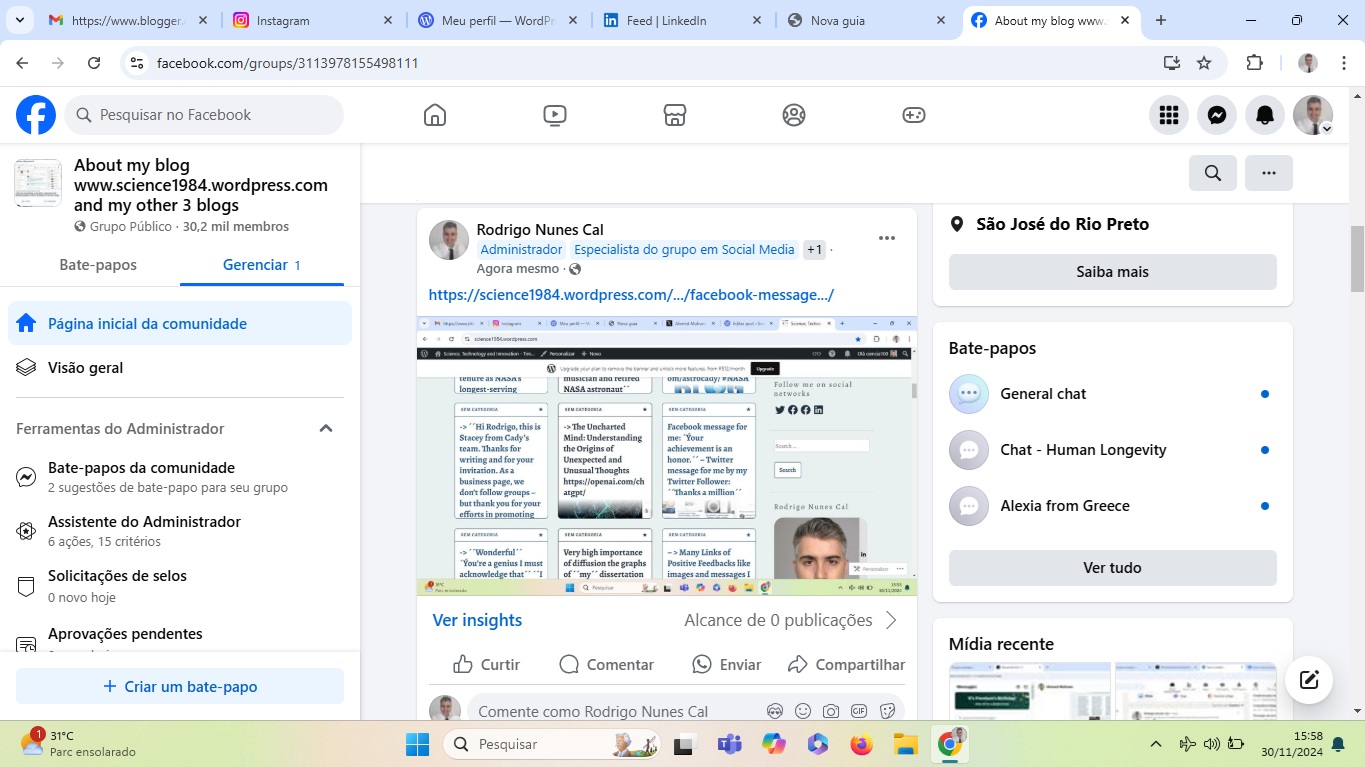
Task: Click Ver tudo under Bate-papos
Action: [1112, 568]
